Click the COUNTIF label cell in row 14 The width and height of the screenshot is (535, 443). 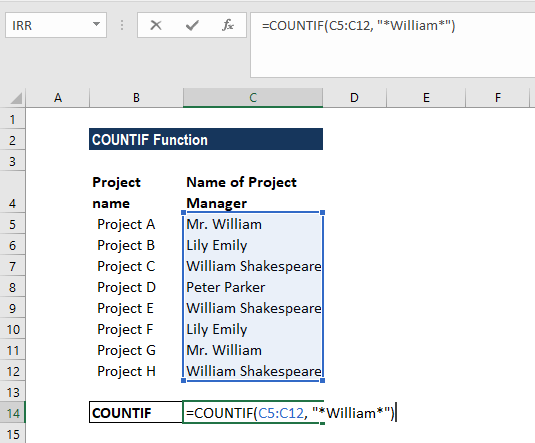click(x=136, y=413)
